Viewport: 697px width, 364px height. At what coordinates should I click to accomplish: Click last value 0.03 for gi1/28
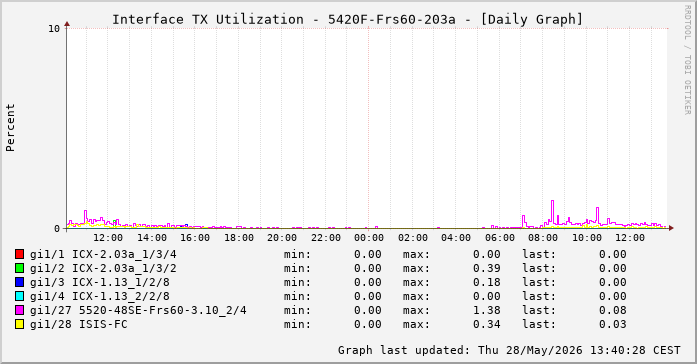click(613, 324)
